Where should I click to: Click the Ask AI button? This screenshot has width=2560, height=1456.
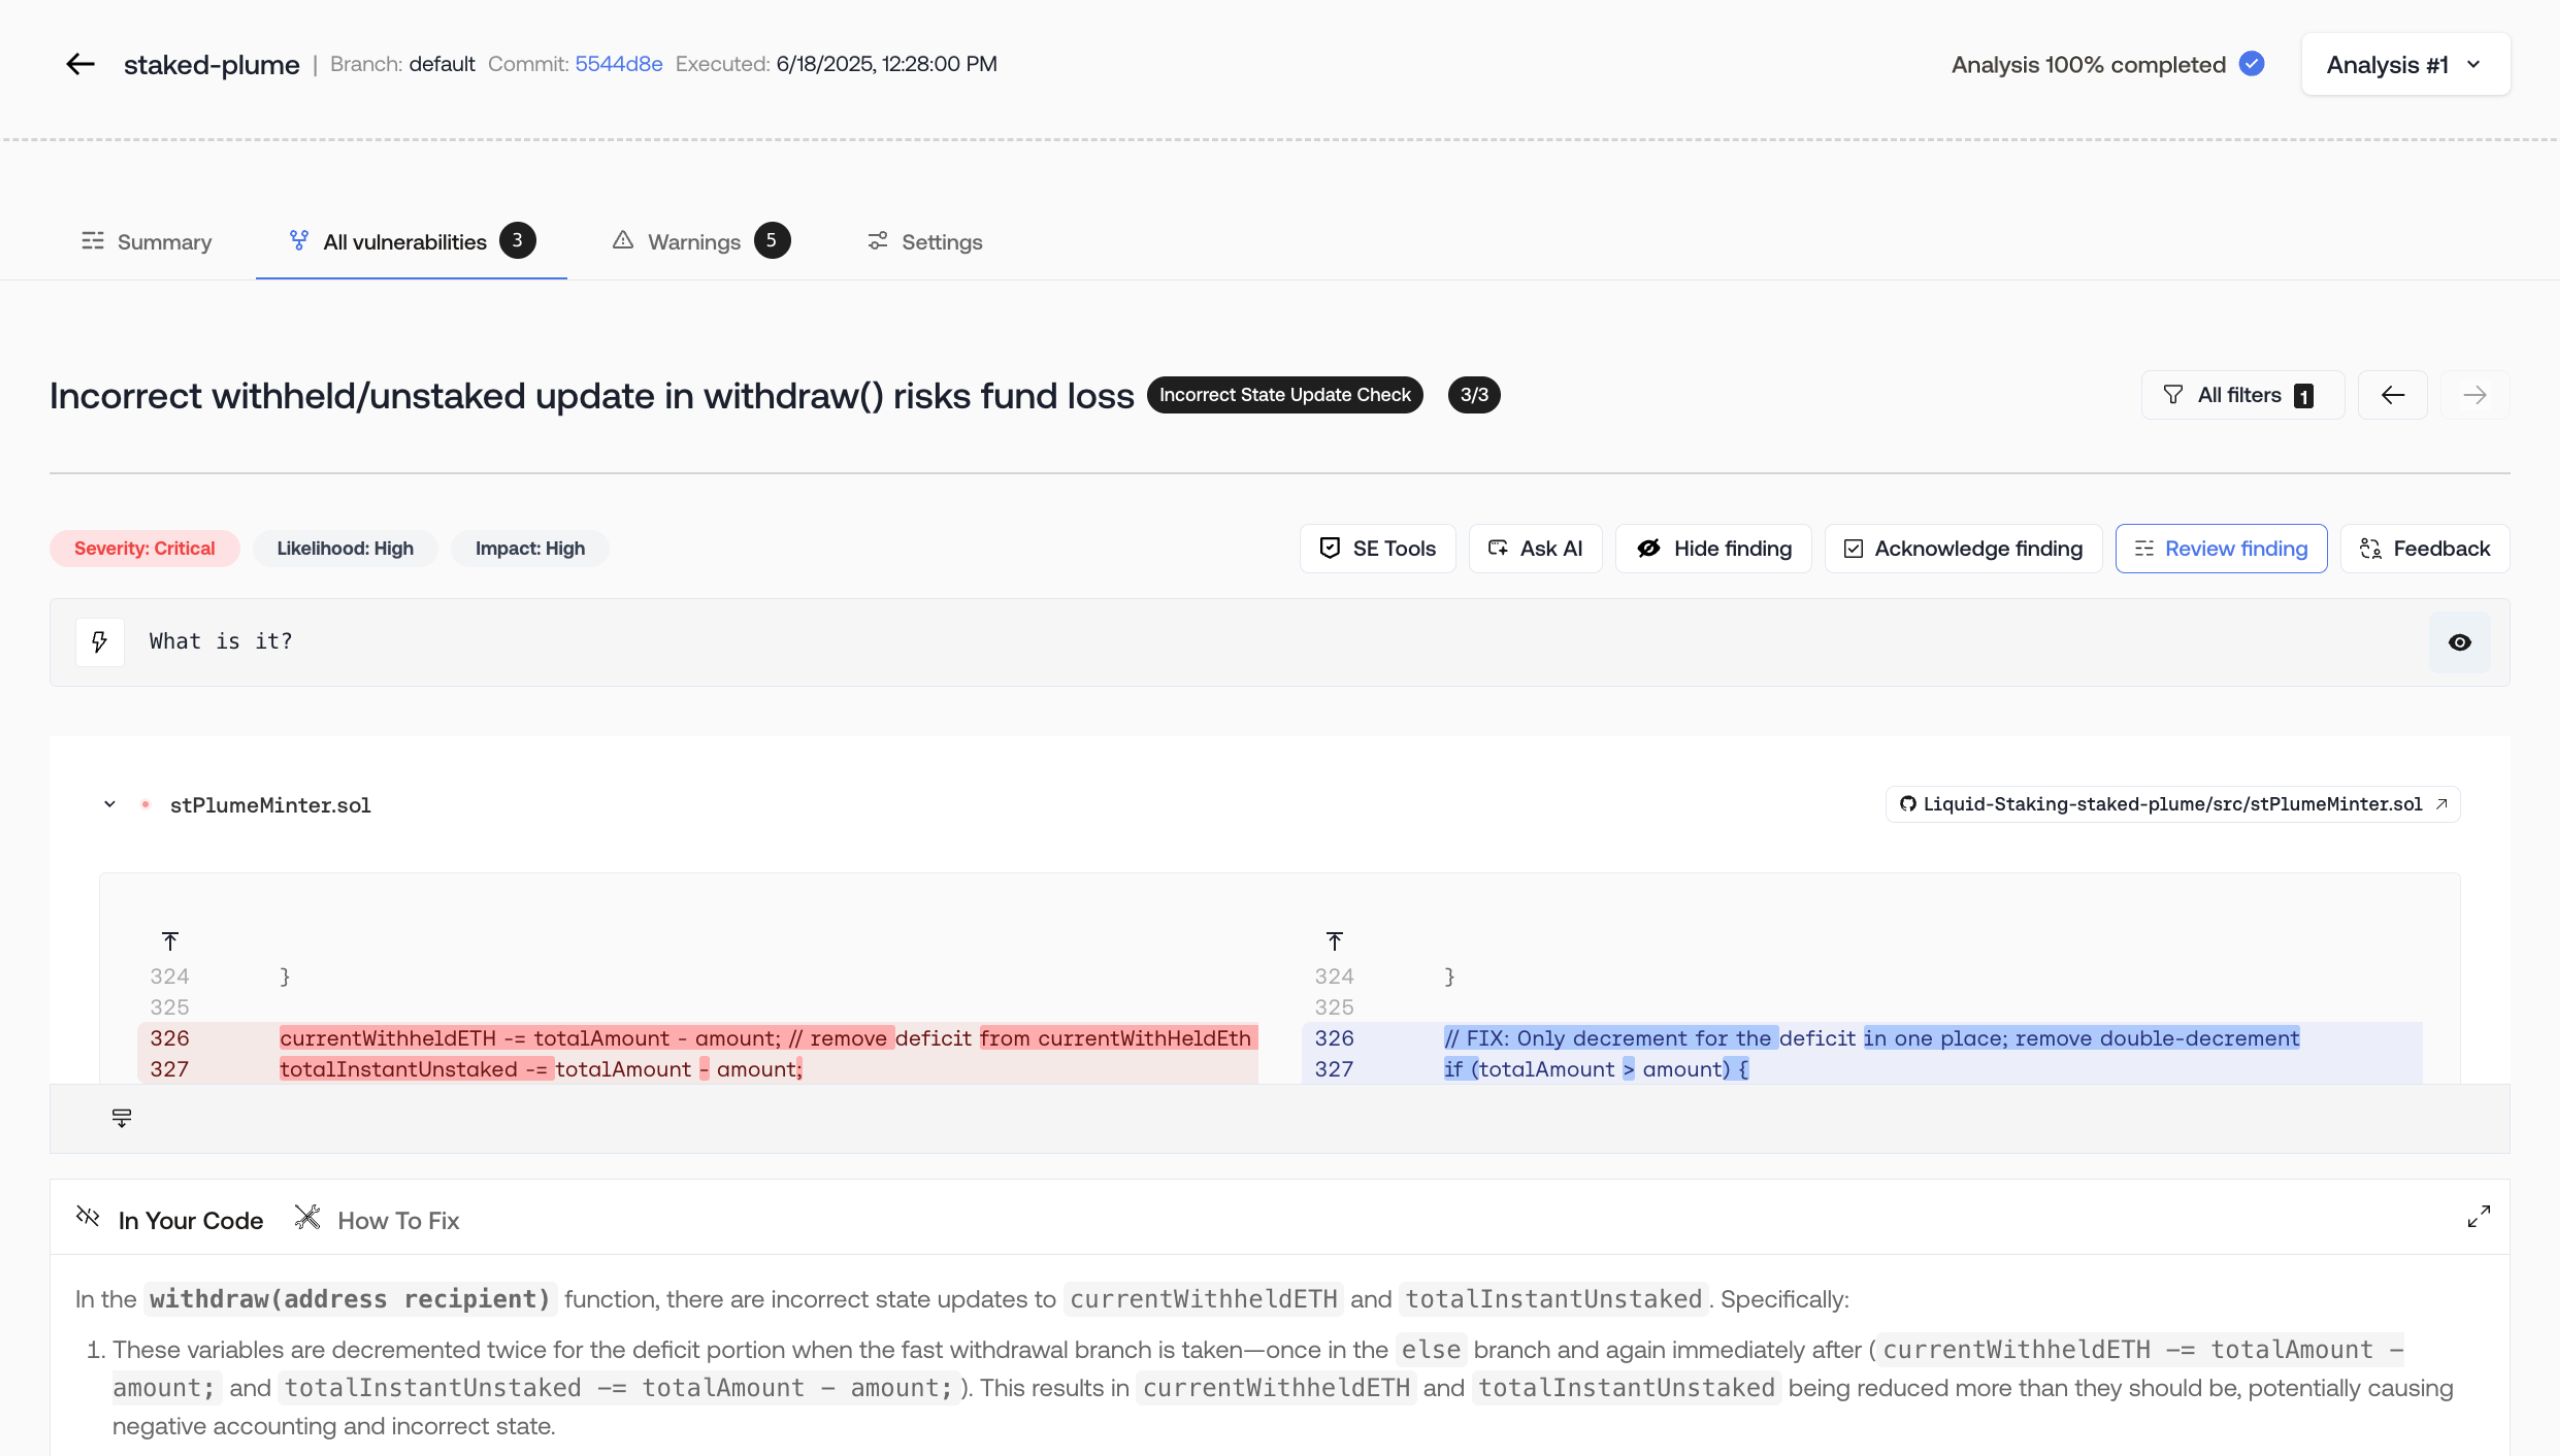point(1534,548)
